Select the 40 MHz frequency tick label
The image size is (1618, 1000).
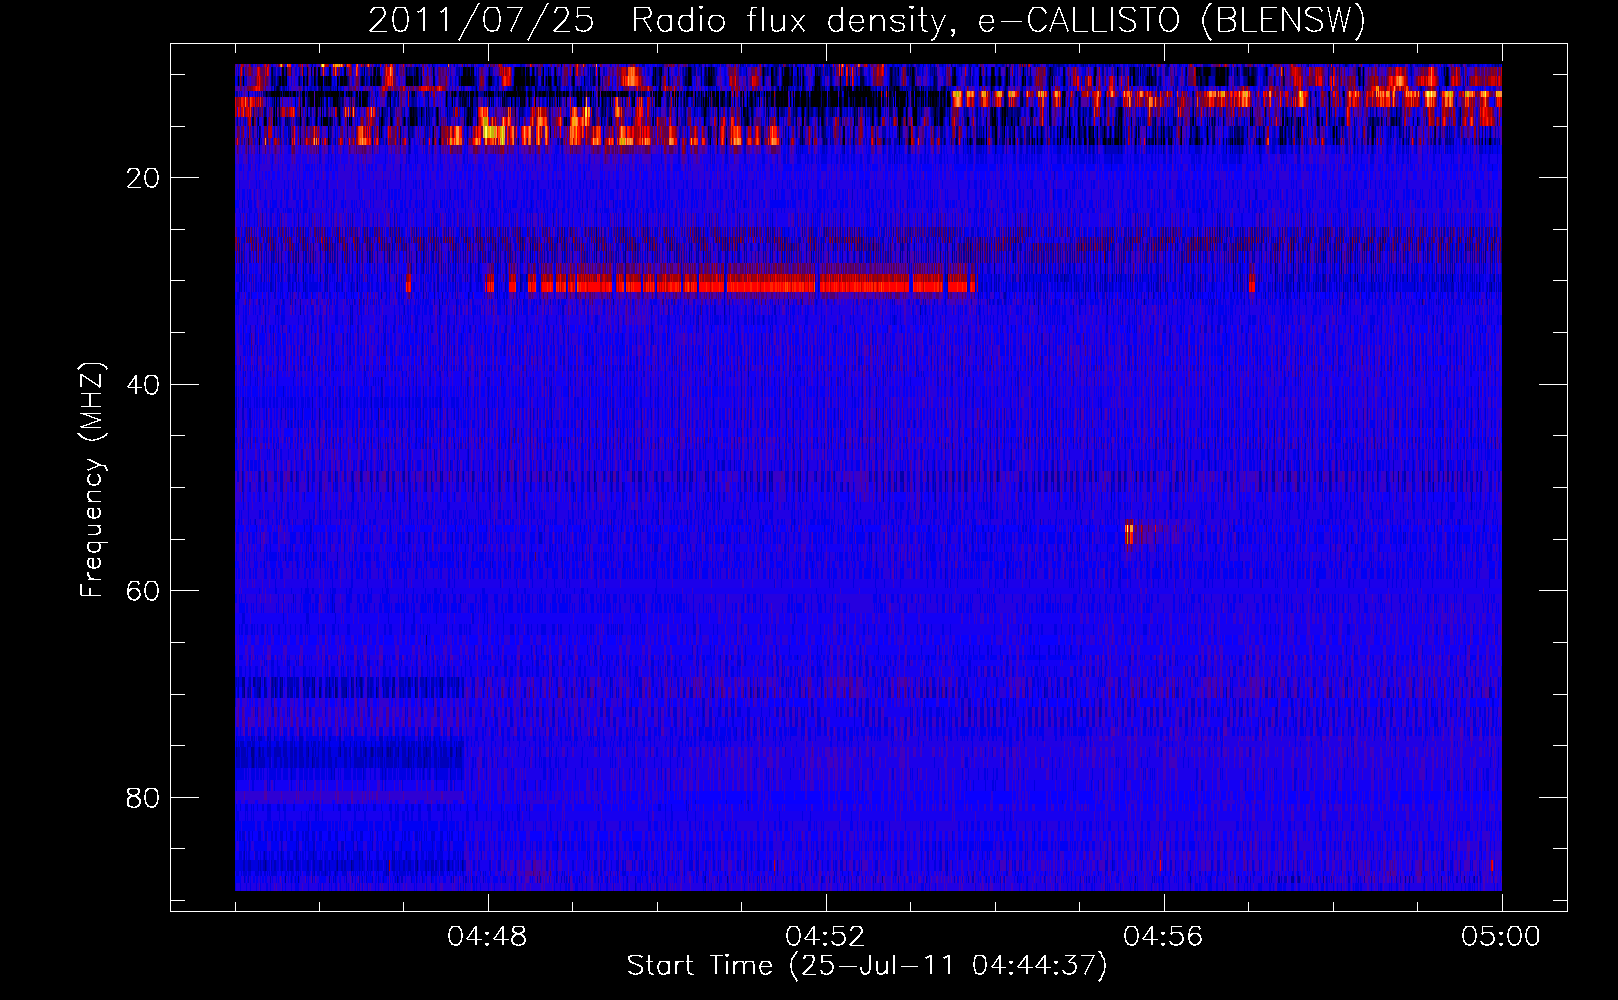(x=144, y=385)
